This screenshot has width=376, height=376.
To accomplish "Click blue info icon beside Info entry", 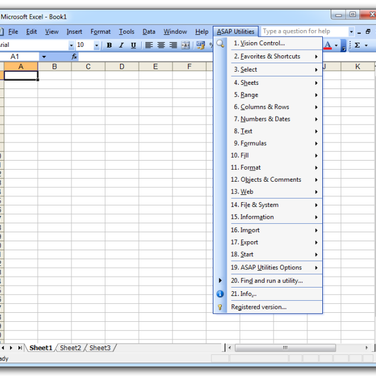I will click(x=220, y=294).
